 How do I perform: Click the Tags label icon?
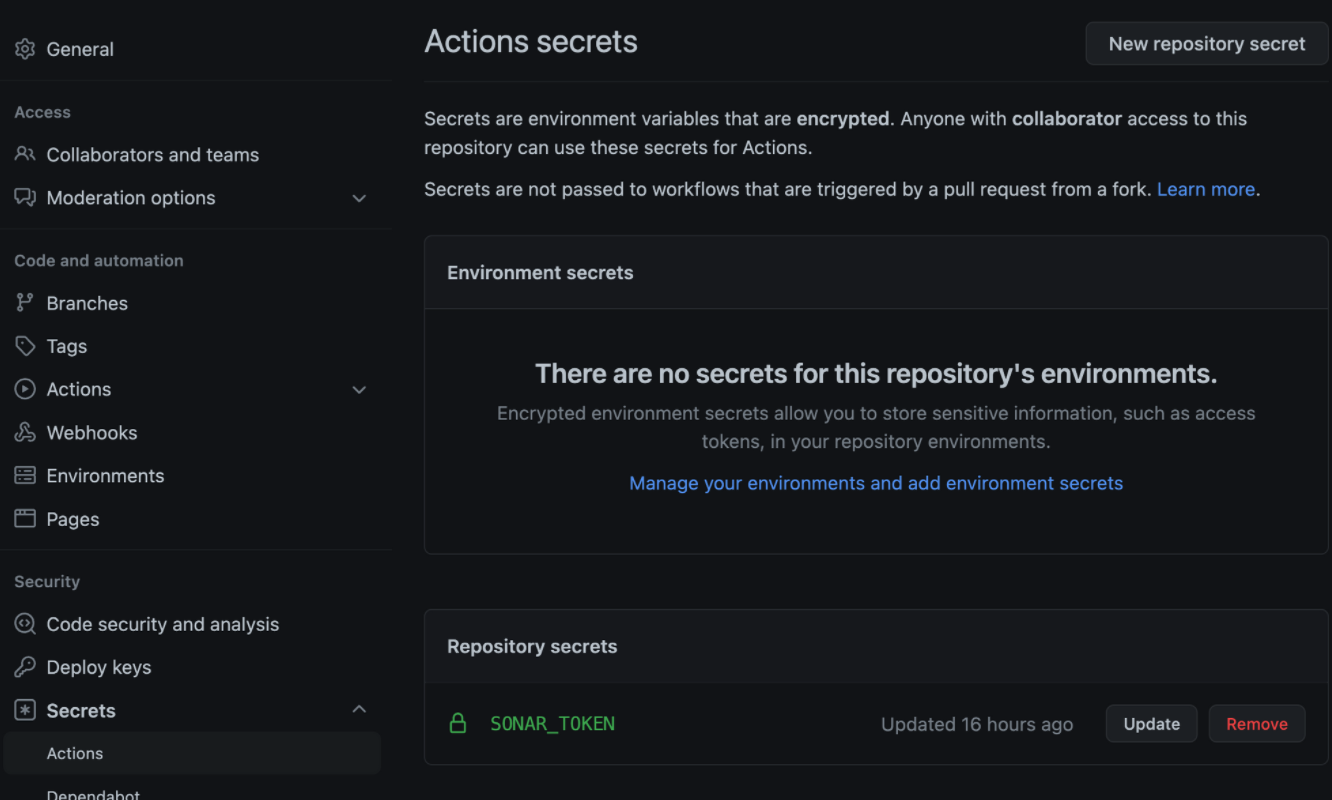click(25, 346)
